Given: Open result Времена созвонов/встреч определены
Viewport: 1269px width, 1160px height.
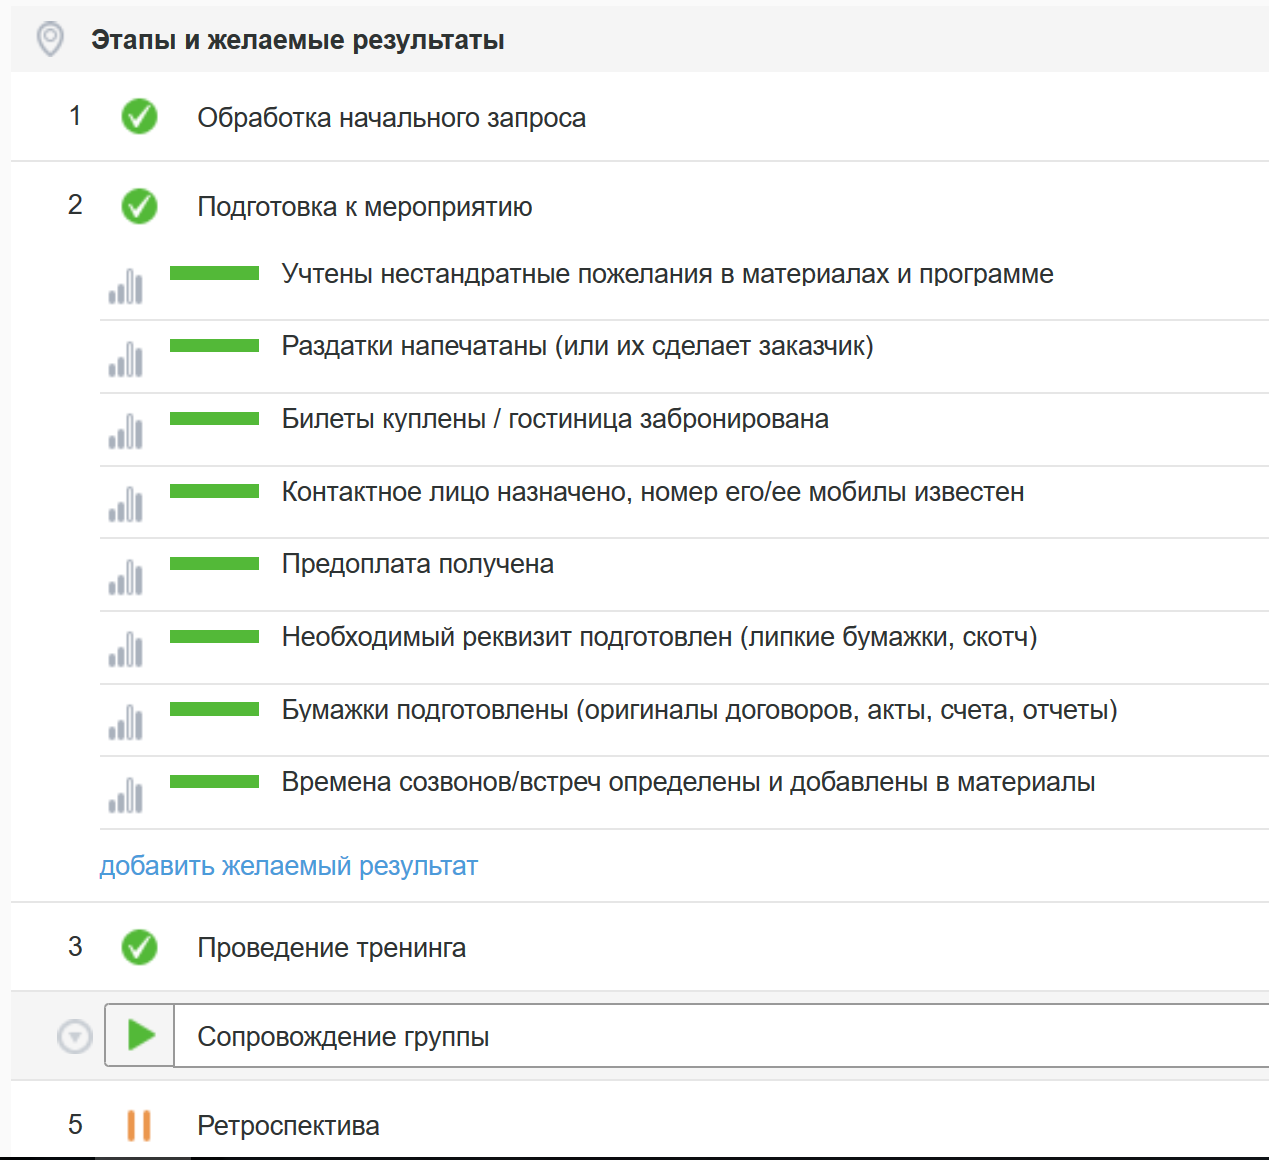Looking at the screenshot, I should pyautogui.click(x=688, y=782).
